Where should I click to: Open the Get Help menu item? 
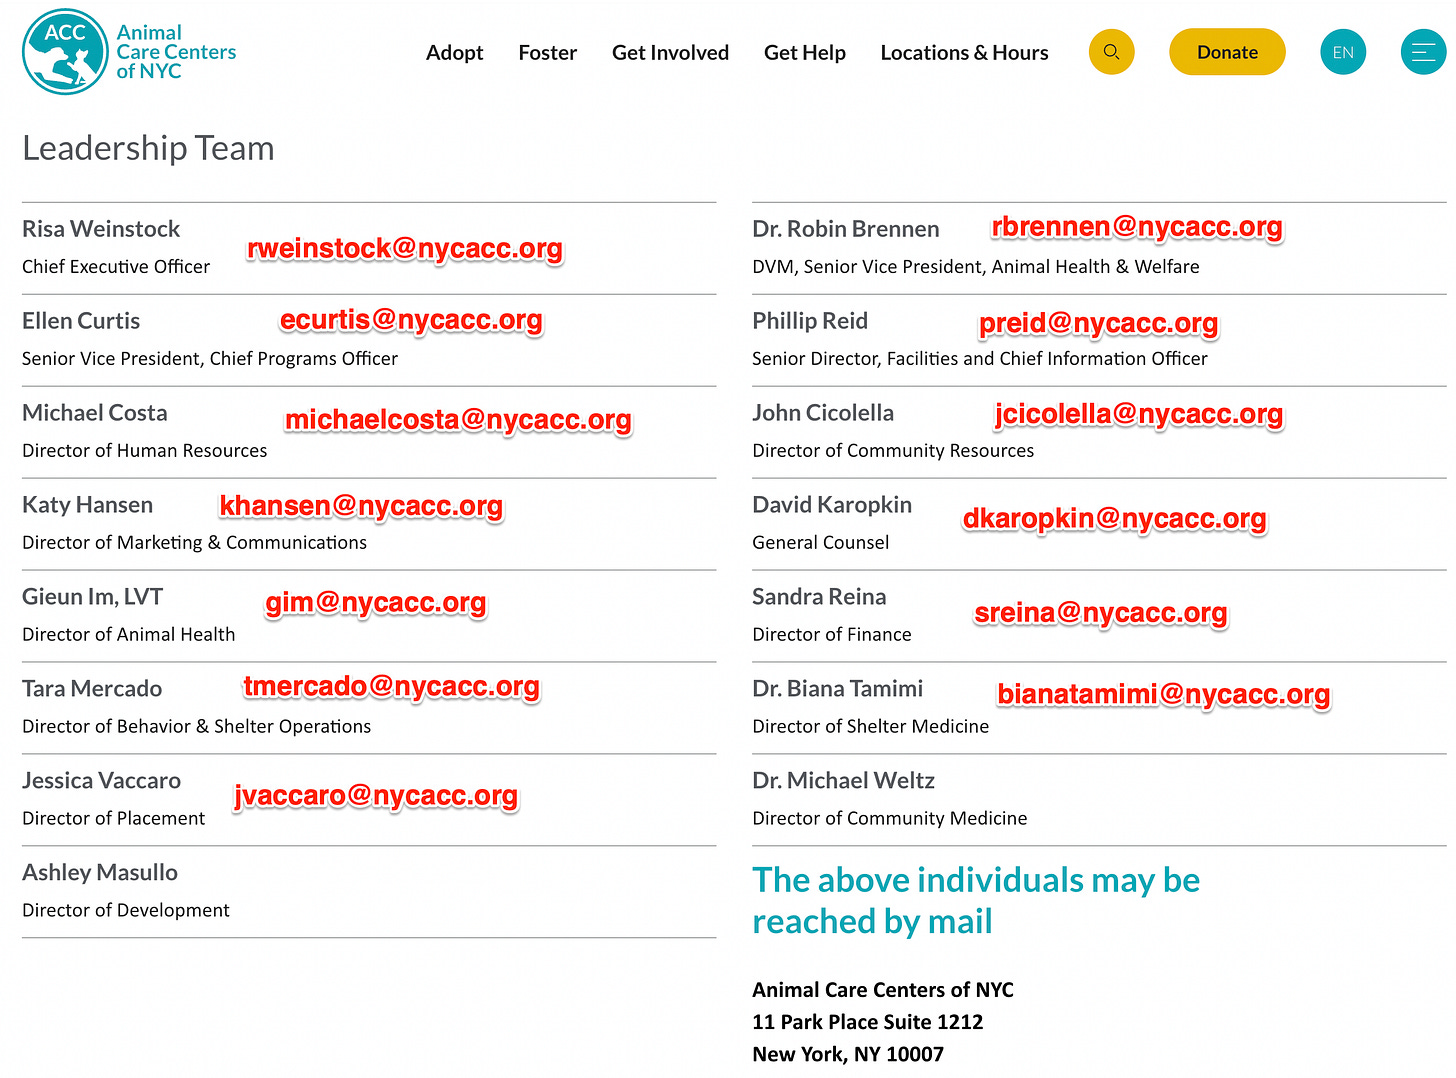click(x=805, y=52)
